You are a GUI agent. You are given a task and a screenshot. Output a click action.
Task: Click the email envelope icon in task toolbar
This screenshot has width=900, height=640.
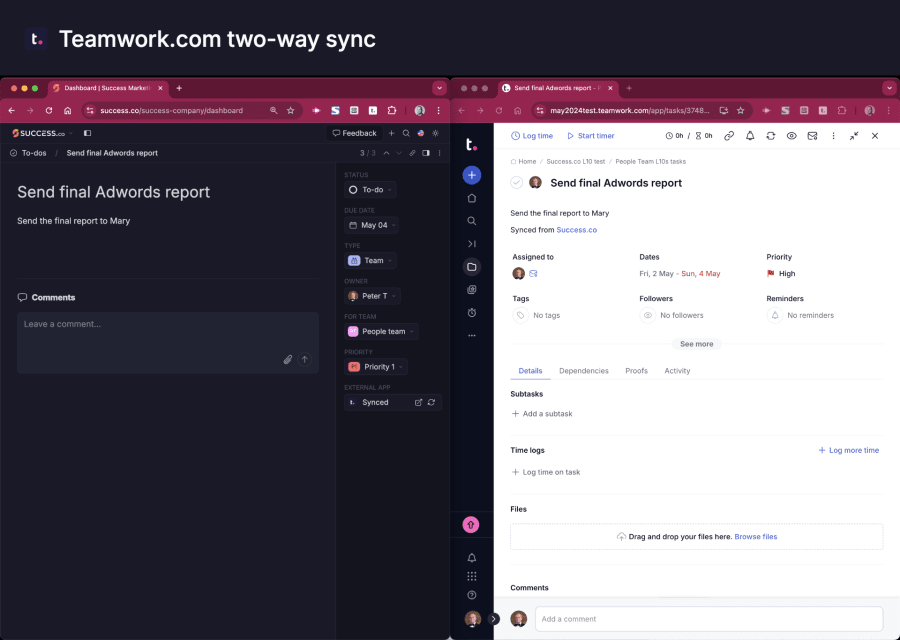point(812,136)
